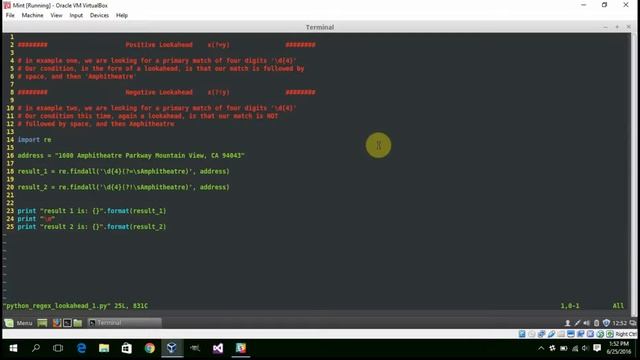Open Visual Studio from the taskbar
The image size is (640, 360).
tap(218, 348)
